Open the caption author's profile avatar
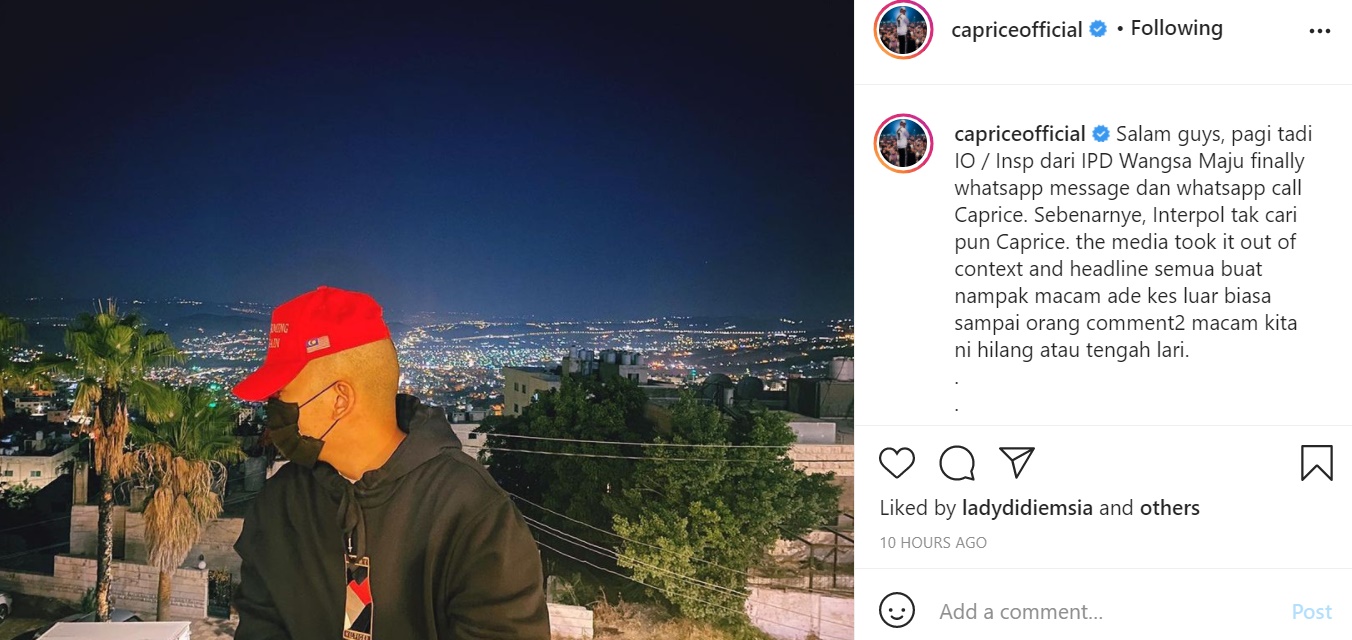The image size is (1352, 640). pyautogui.click(x=903, y=143)
